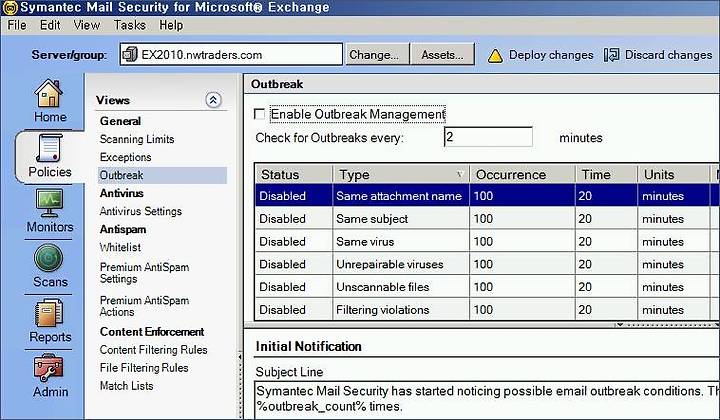Open the Tasks menu
This screenshot has height=420, width=720.
click(130, 25)
